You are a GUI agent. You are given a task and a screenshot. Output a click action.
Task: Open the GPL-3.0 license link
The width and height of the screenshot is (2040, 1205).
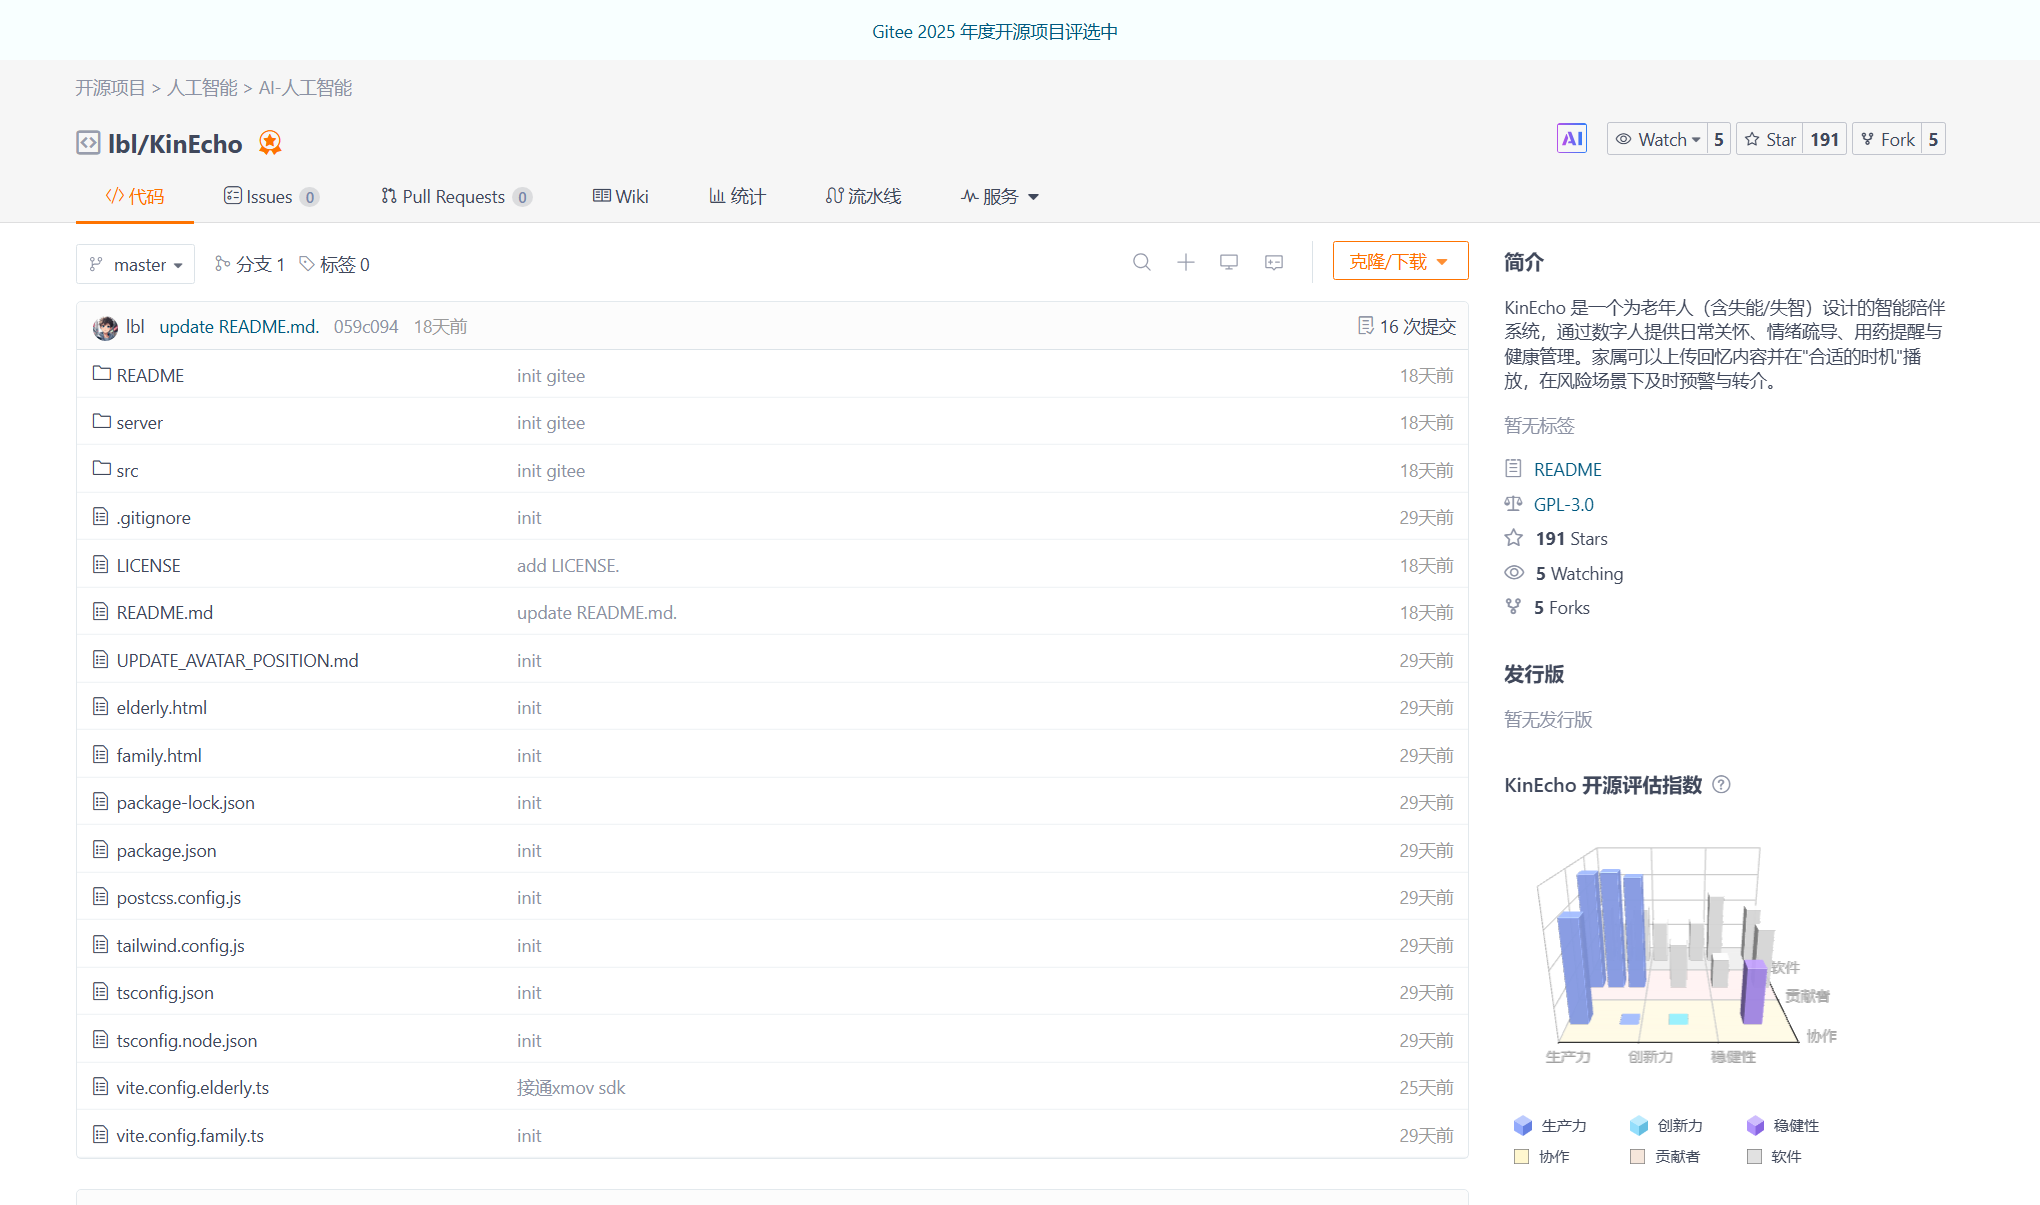tap(1563, 504)
